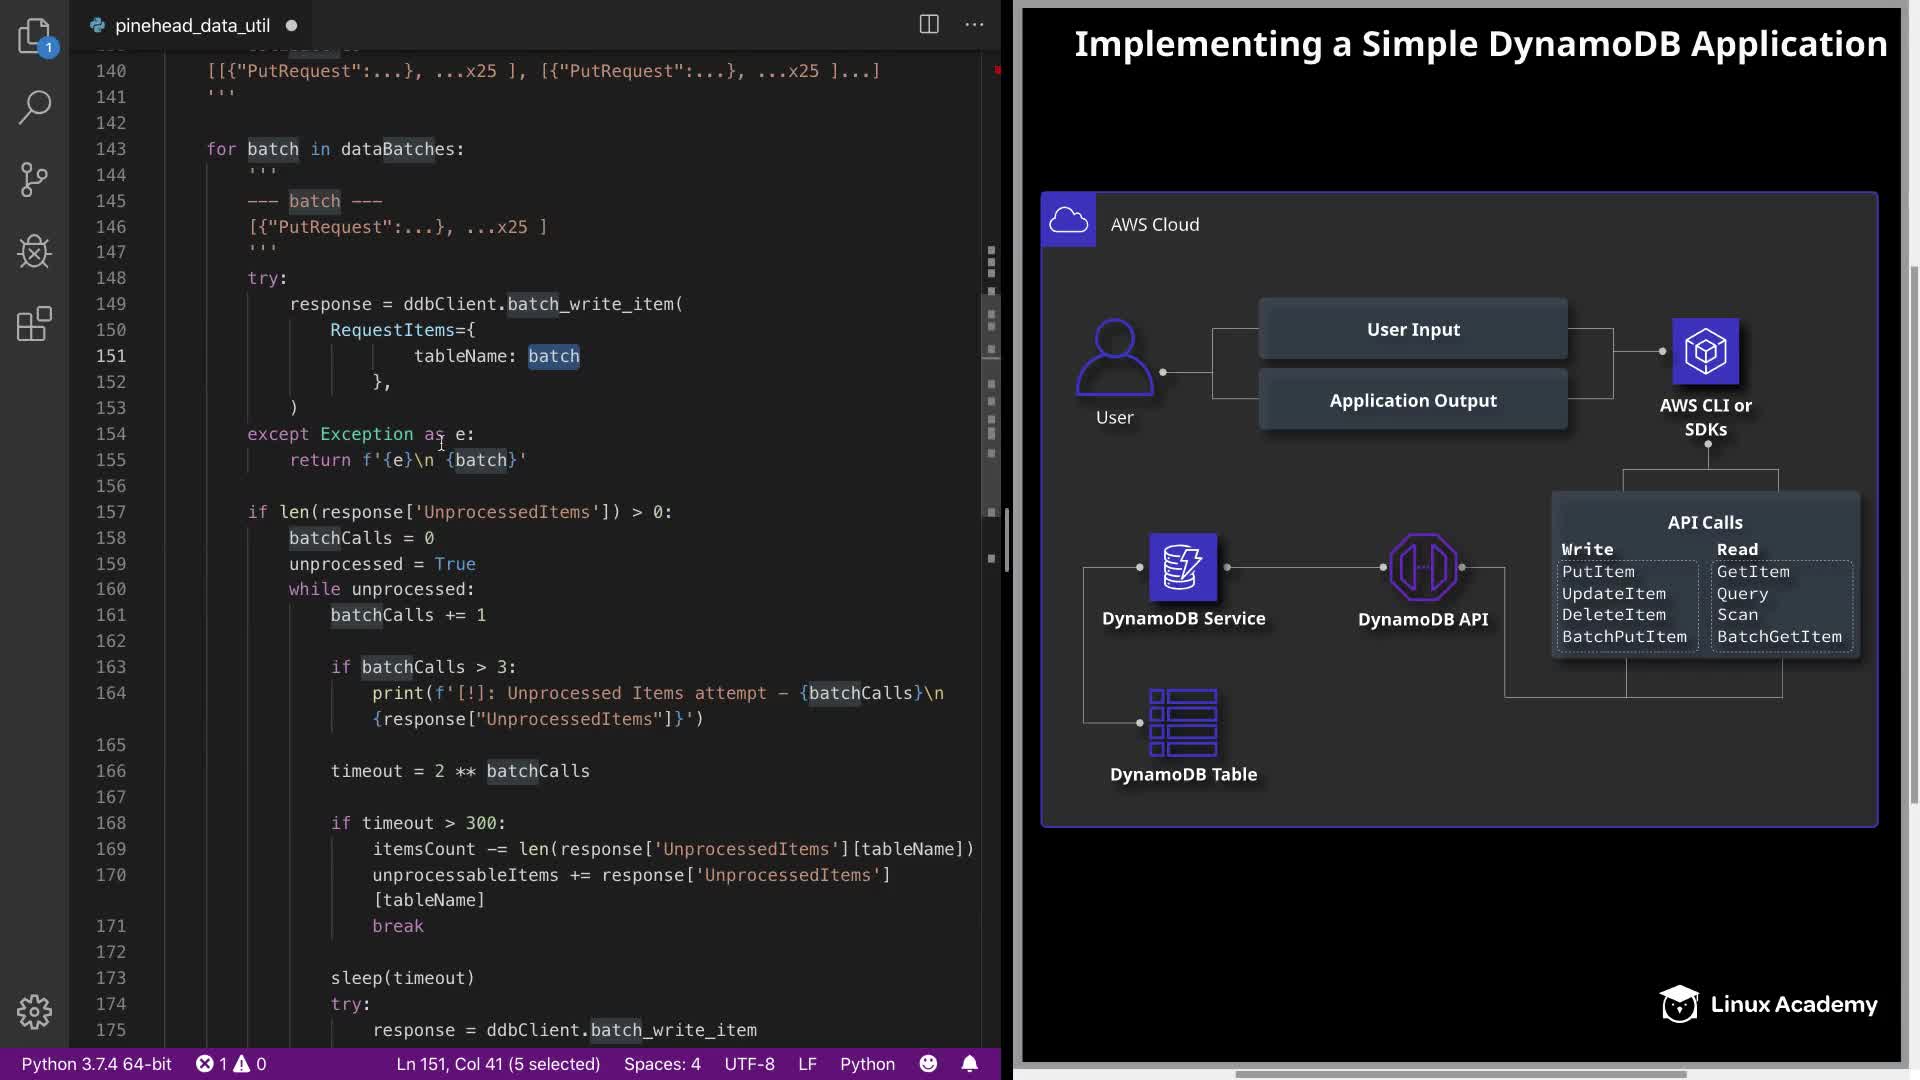Click the LF end-of-line indicator
Image resolution: width=1920 pixels, height=1080 pixels.
click(807, 1064)
